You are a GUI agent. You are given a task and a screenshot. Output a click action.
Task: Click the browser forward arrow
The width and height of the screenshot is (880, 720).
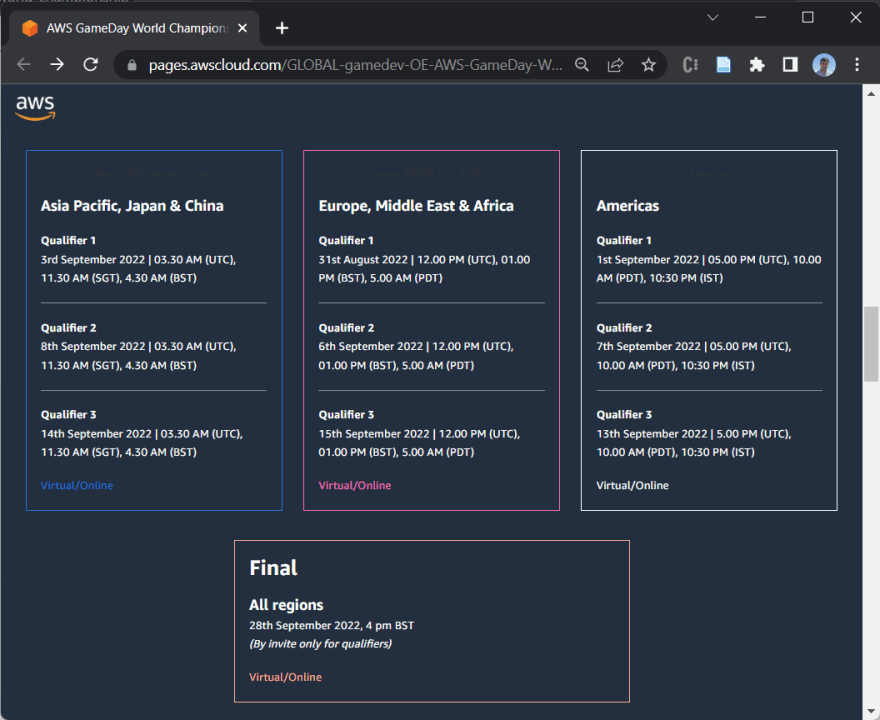pyautogui.click(x=57, y=65)
